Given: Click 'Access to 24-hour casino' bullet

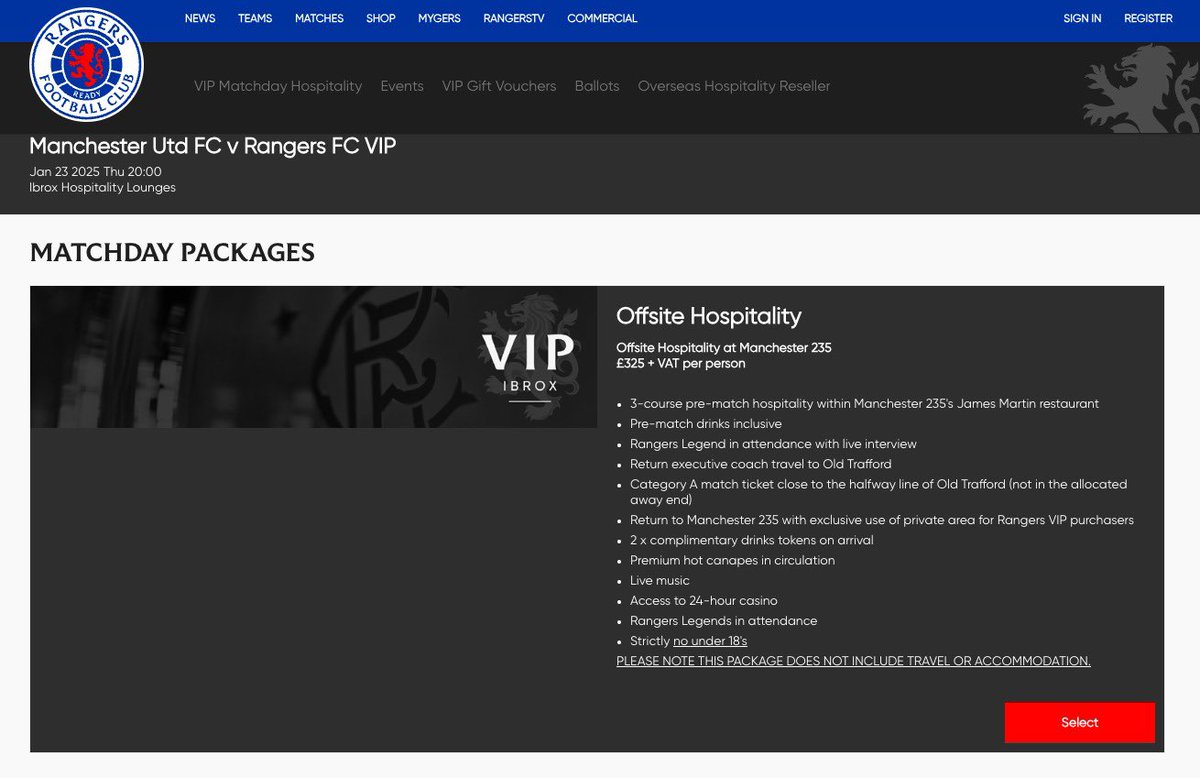Looking at the screenshot, I should (704, 601).
